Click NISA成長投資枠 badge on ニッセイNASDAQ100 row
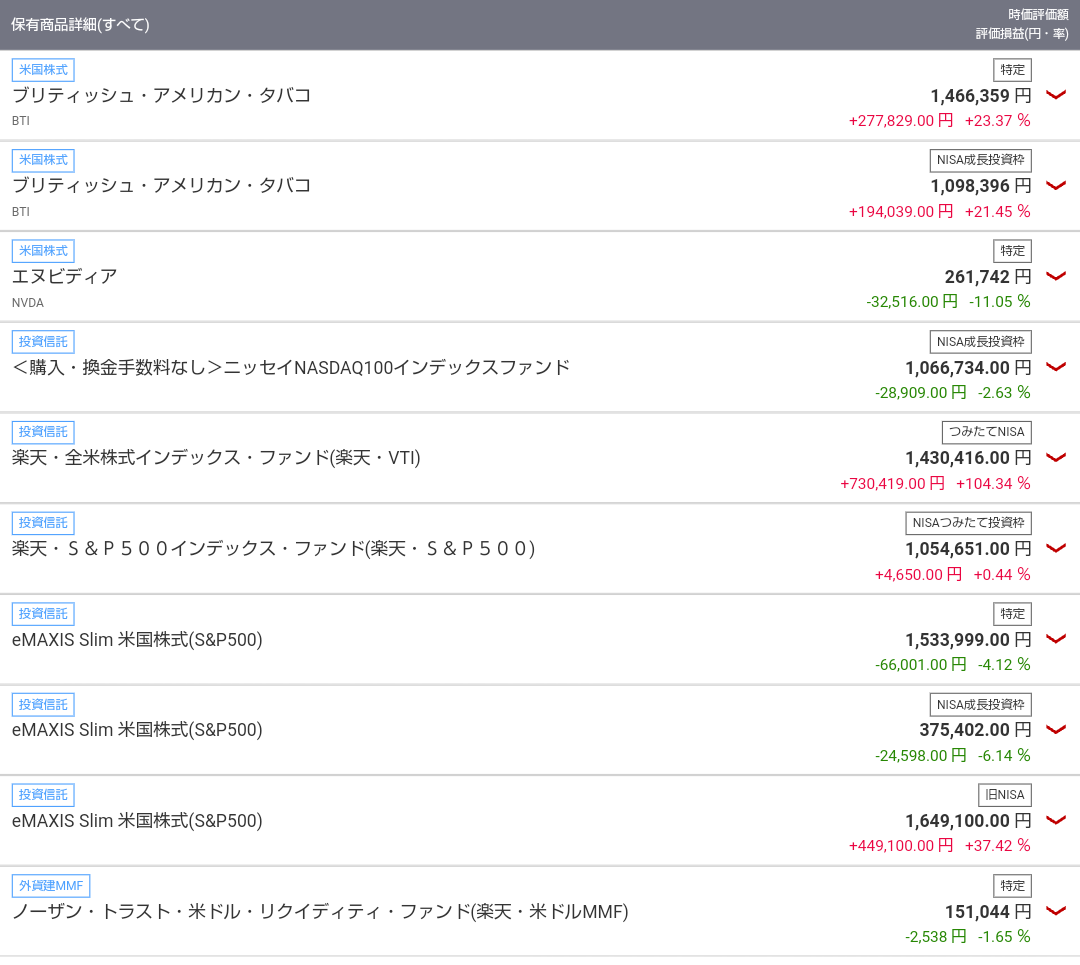The width and height of the screenshot is (1080, 965). [x=980, y=342]
